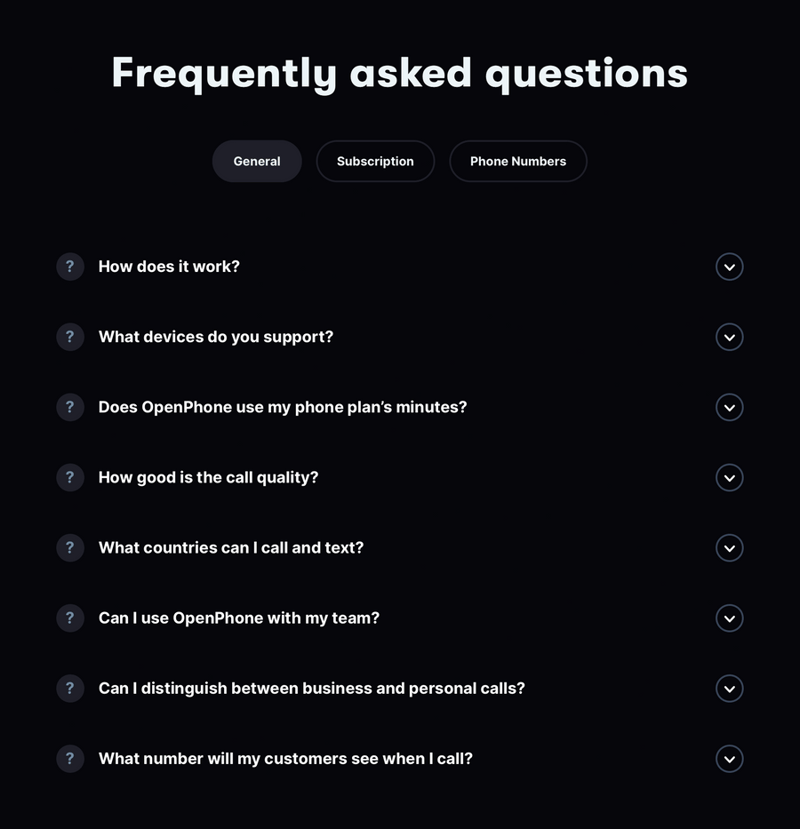Click the question mark icon beside How good is the call quality

69,477
